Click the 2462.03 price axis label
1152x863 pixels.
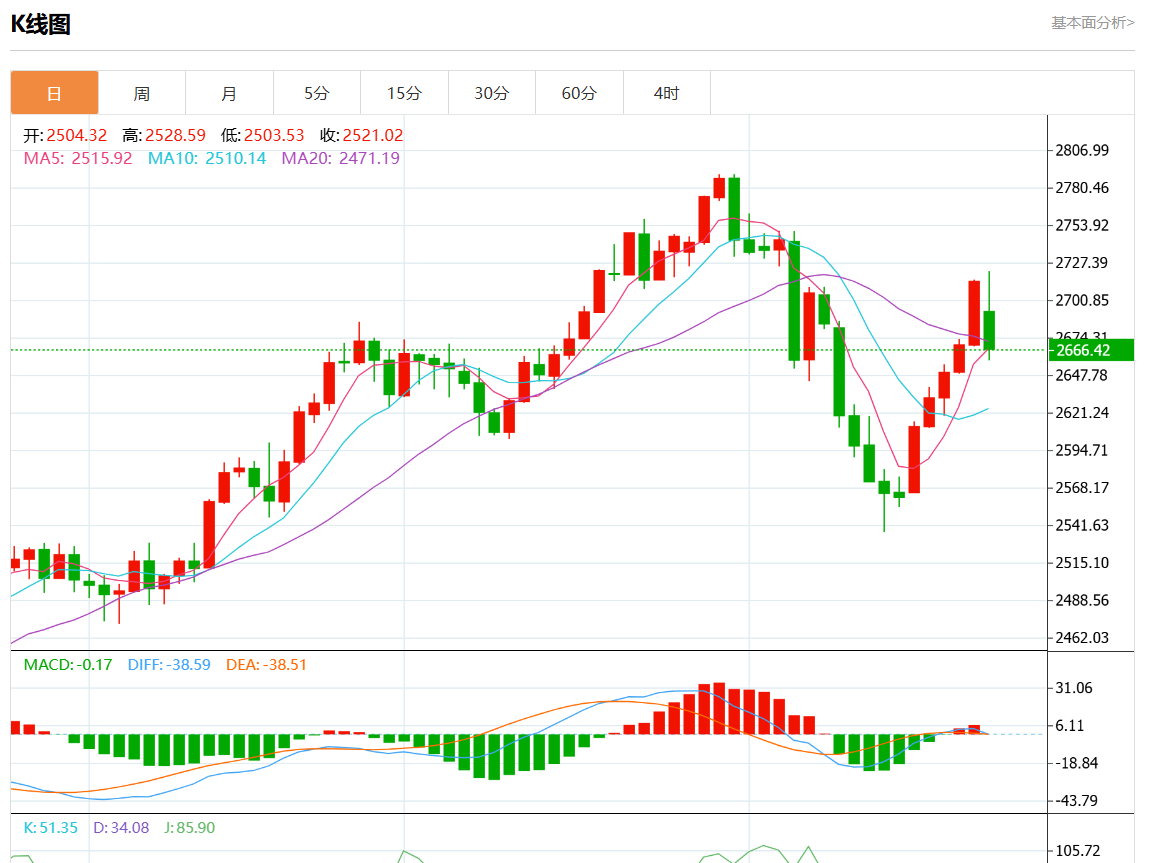click(x=1082, y=638)
